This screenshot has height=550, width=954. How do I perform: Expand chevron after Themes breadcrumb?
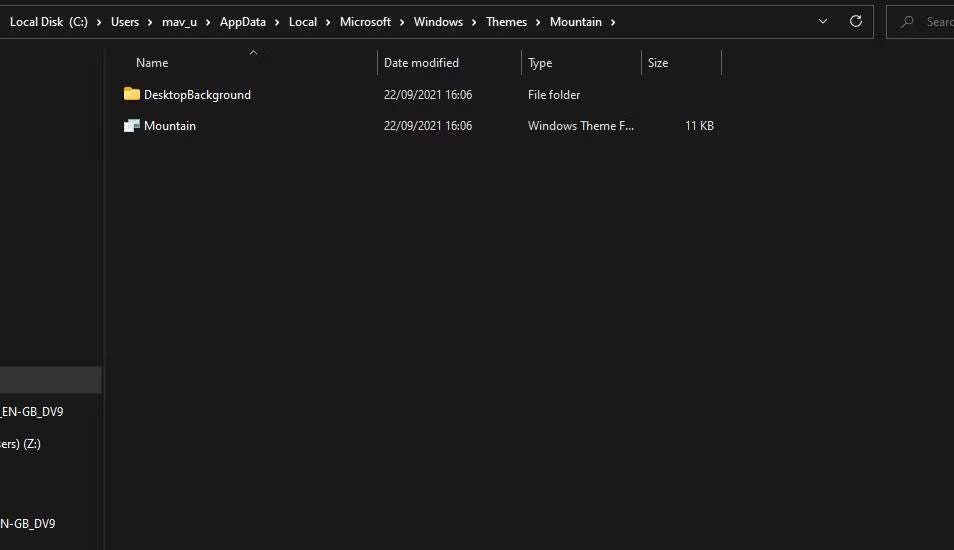click(538, 23)
